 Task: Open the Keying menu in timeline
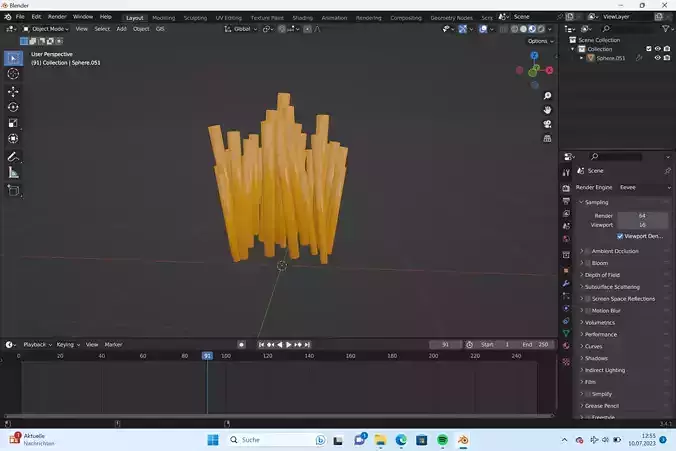(68, 345)
